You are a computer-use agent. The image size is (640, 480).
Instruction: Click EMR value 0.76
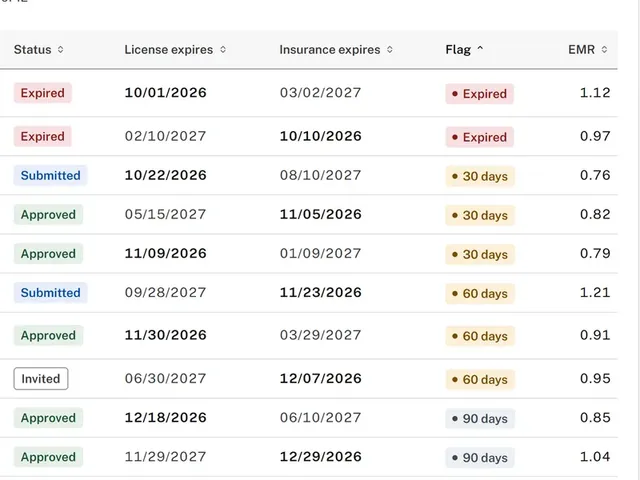point(595,175)
